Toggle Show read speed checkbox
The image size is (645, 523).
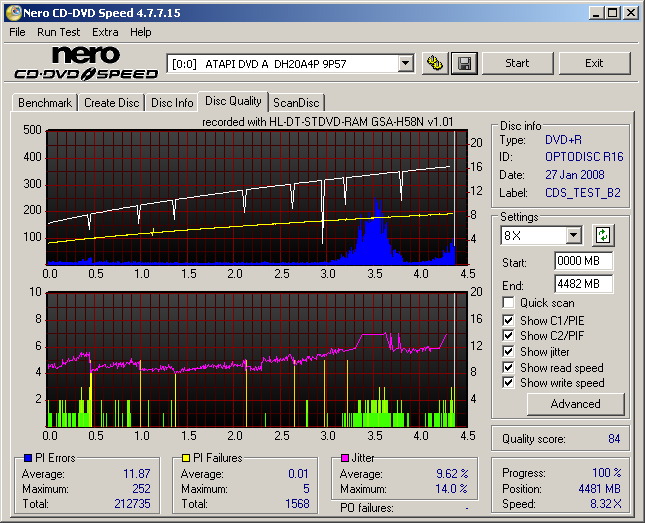pyautogui.click(x=508, y=367)
